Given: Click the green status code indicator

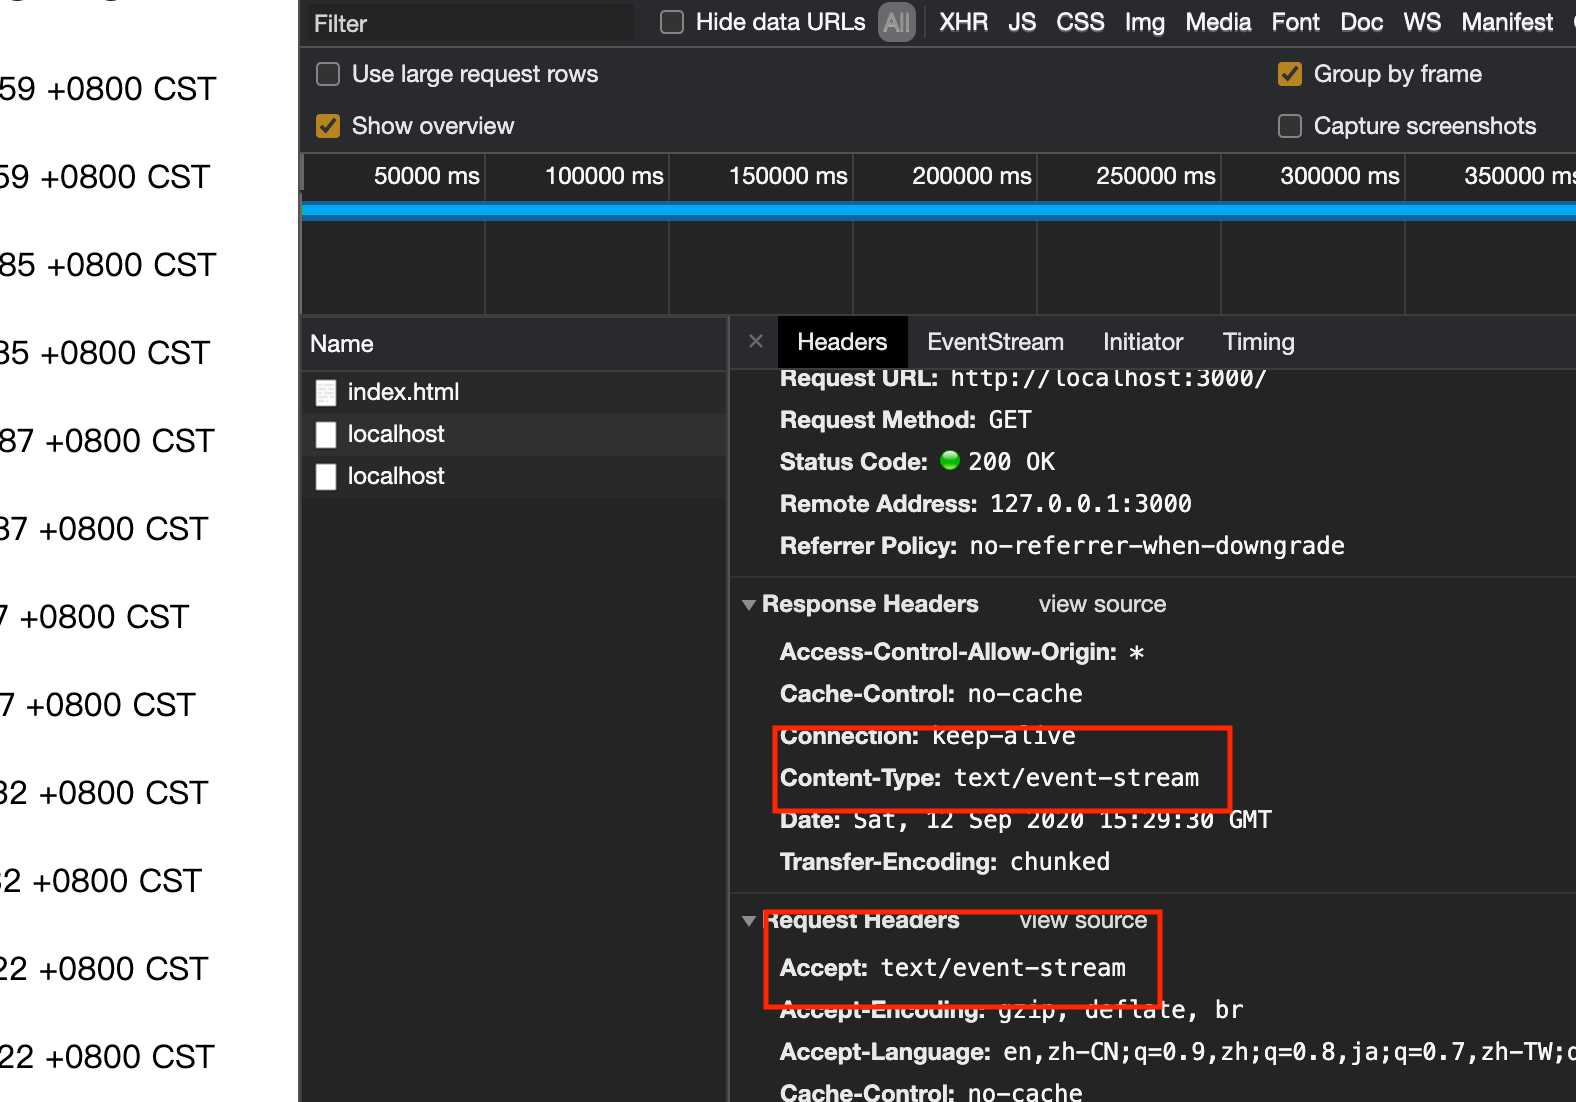Looking at the screenshot, I should 950,461.
